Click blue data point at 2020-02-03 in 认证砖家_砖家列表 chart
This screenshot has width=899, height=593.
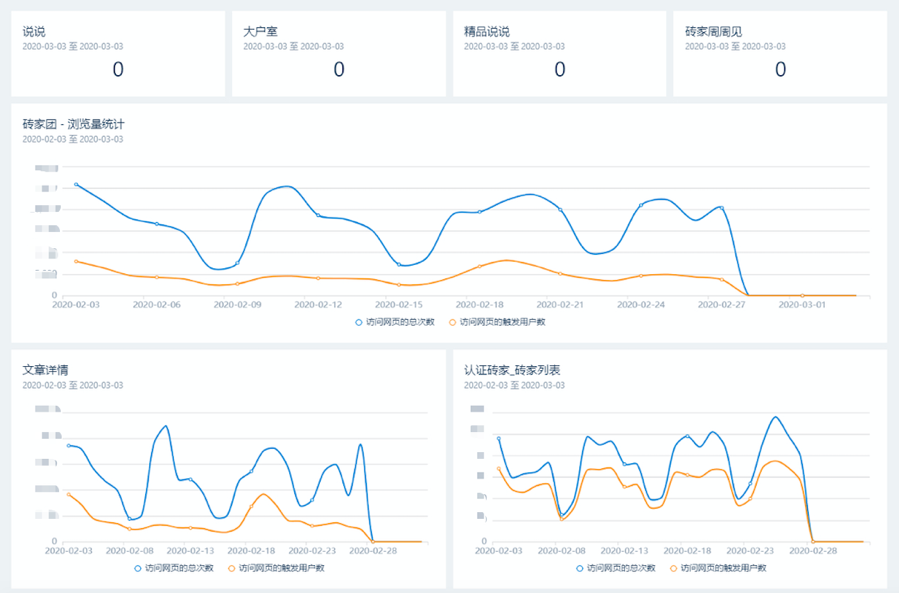[498, 438]
